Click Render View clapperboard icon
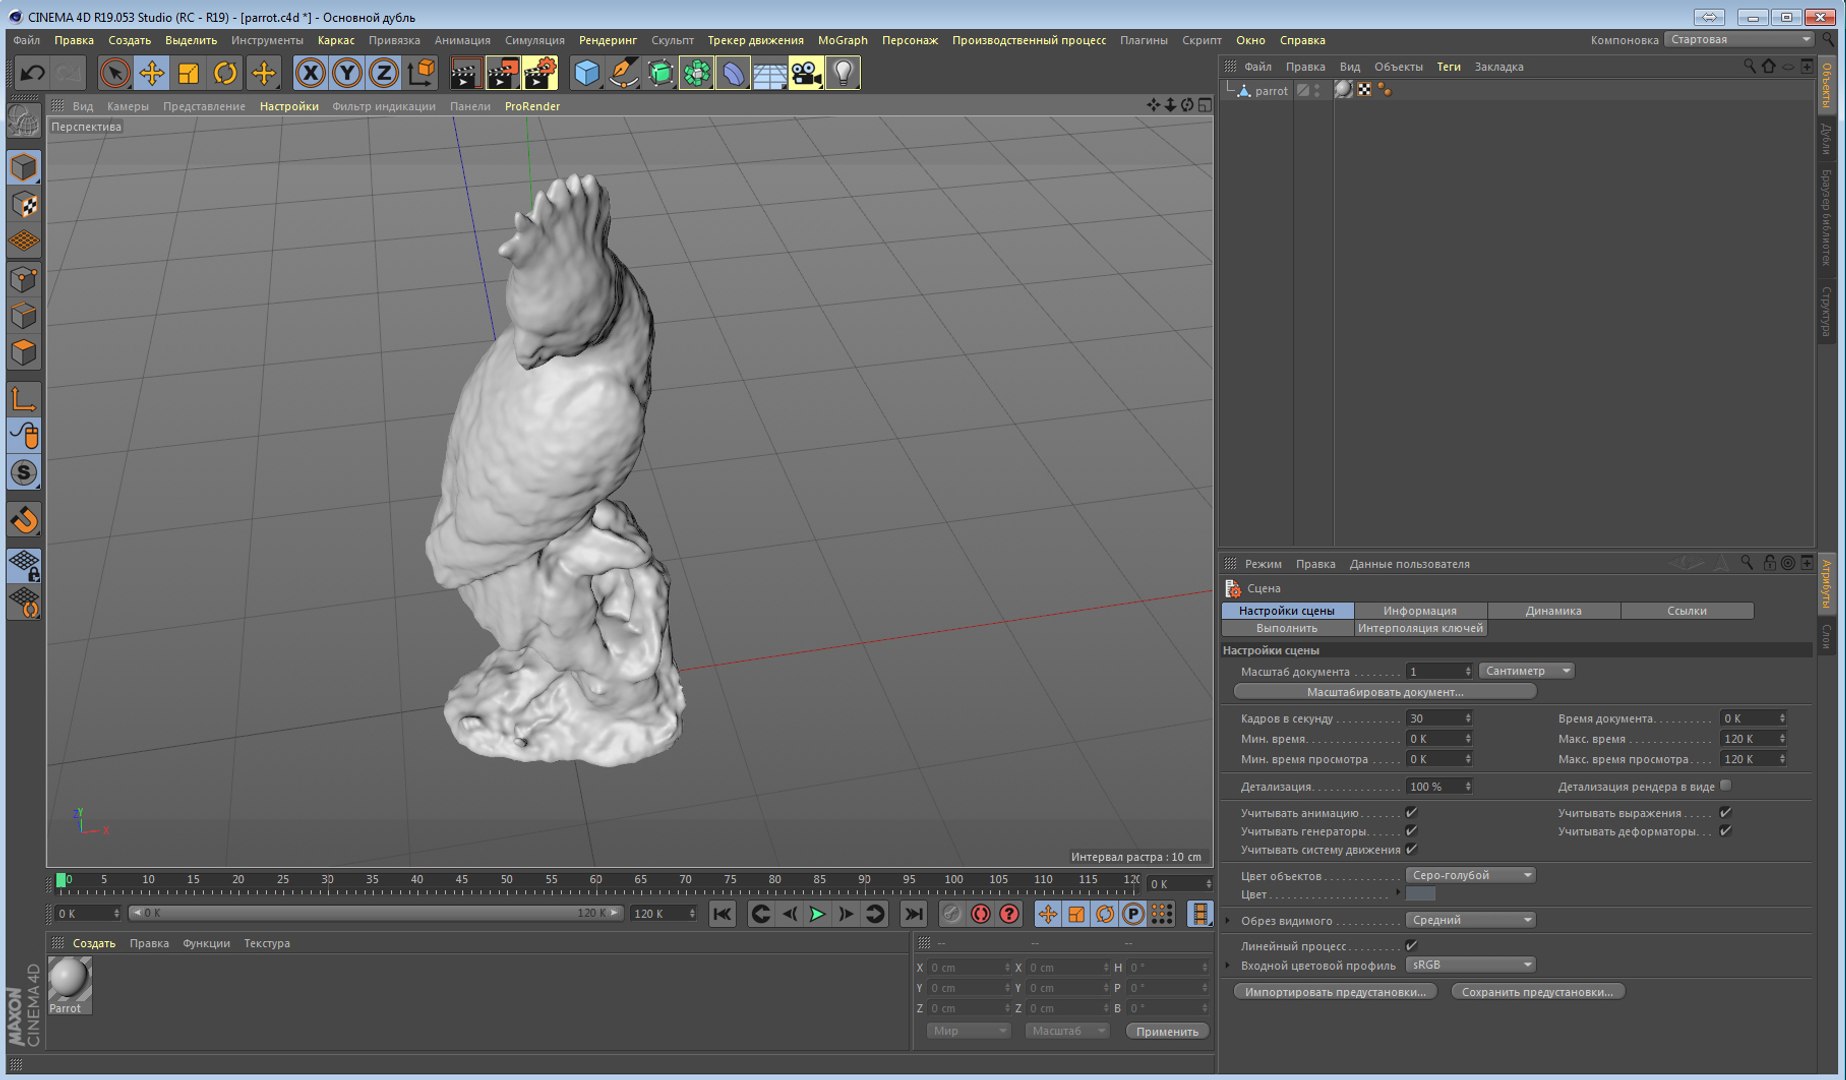 click(464, 72)
